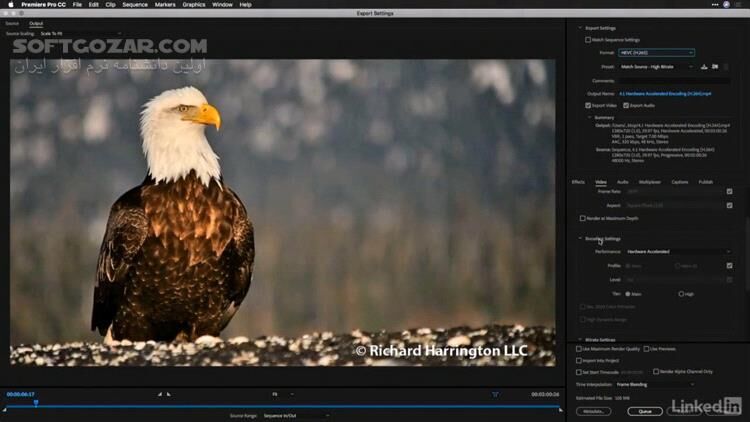Open the Graphics menu

(194, 4)
